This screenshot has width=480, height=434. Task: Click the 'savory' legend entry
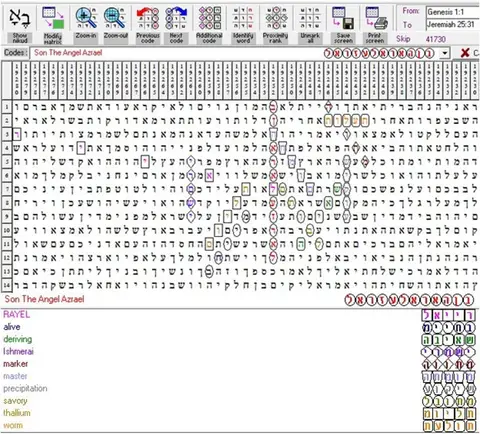click(x=15, y=401)
